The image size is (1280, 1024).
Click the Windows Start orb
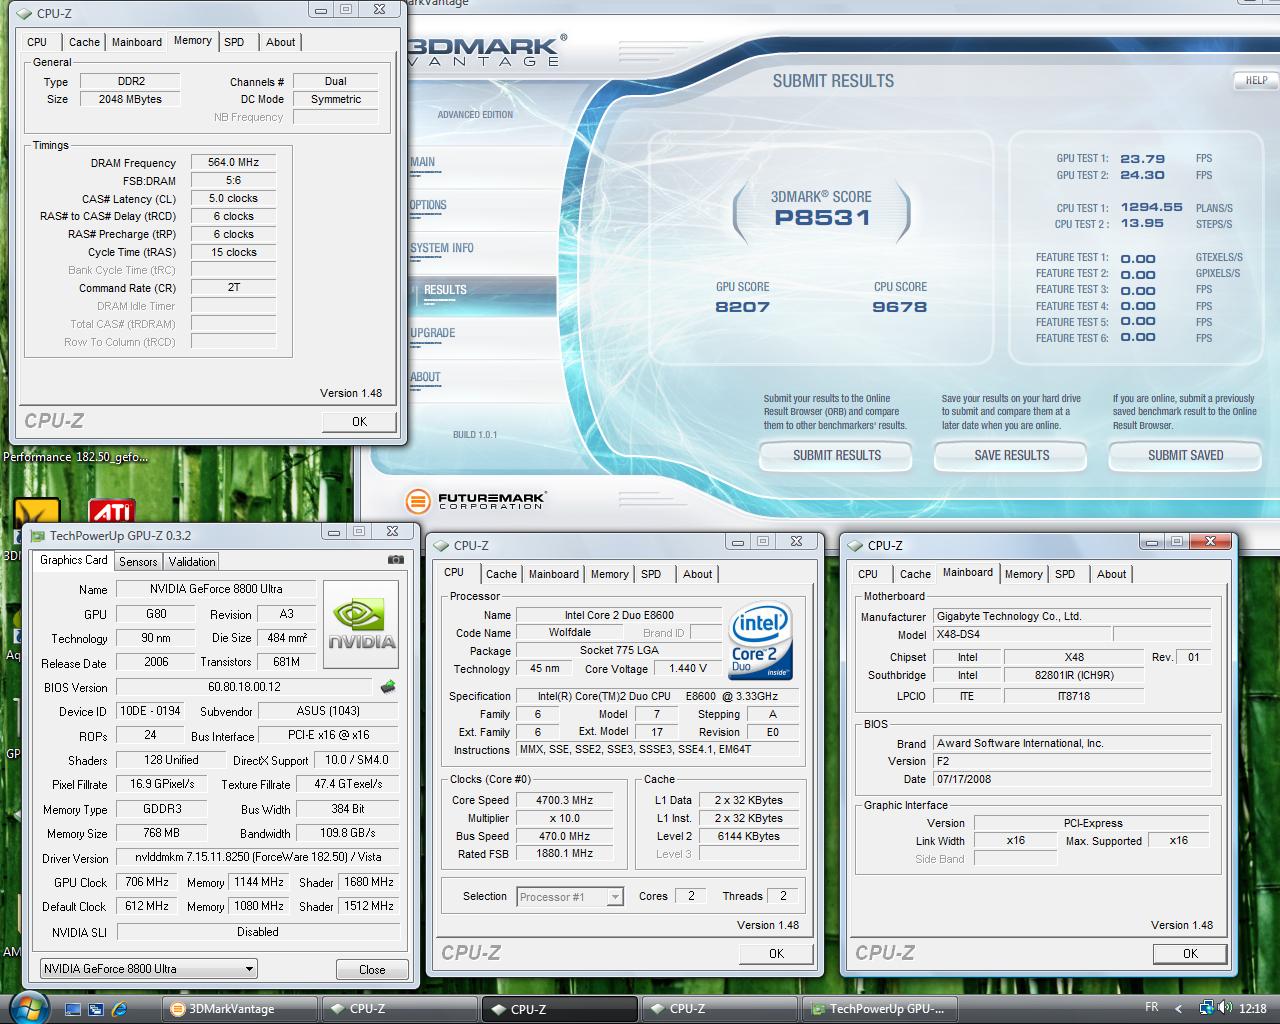(28, 1007)
